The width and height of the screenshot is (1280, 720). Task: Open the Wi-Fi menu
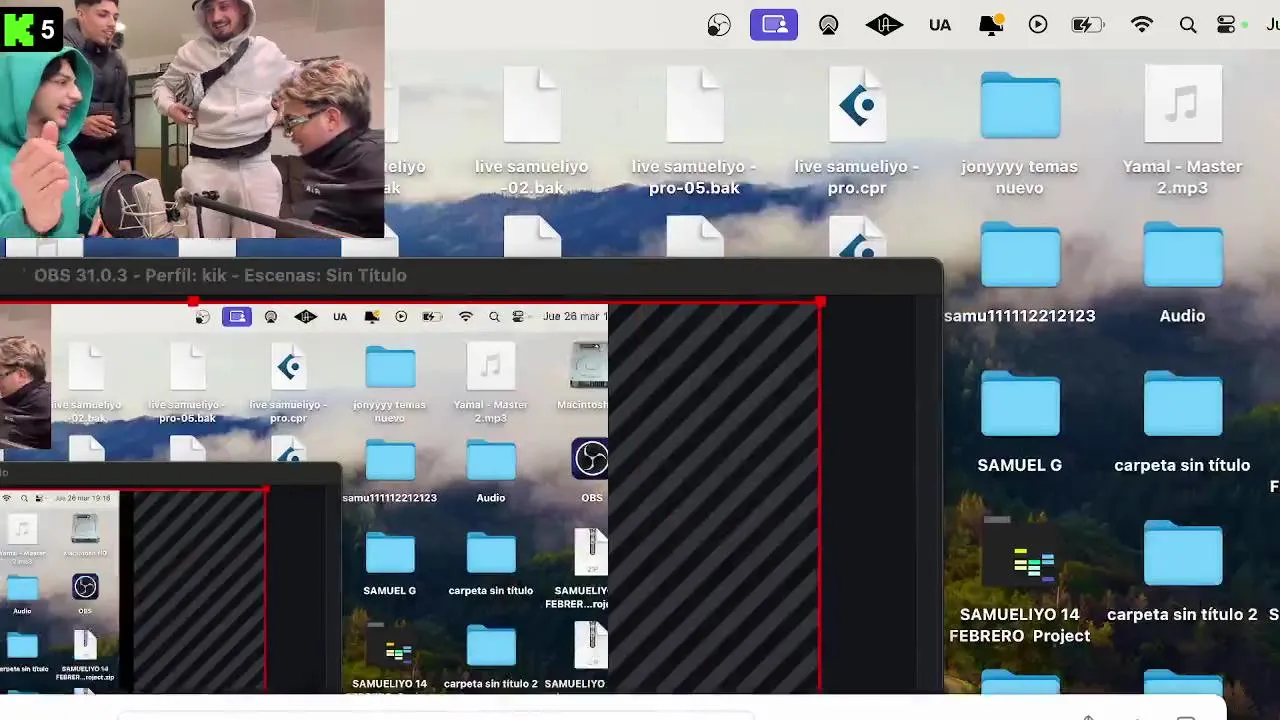(x=1141, y=25)
